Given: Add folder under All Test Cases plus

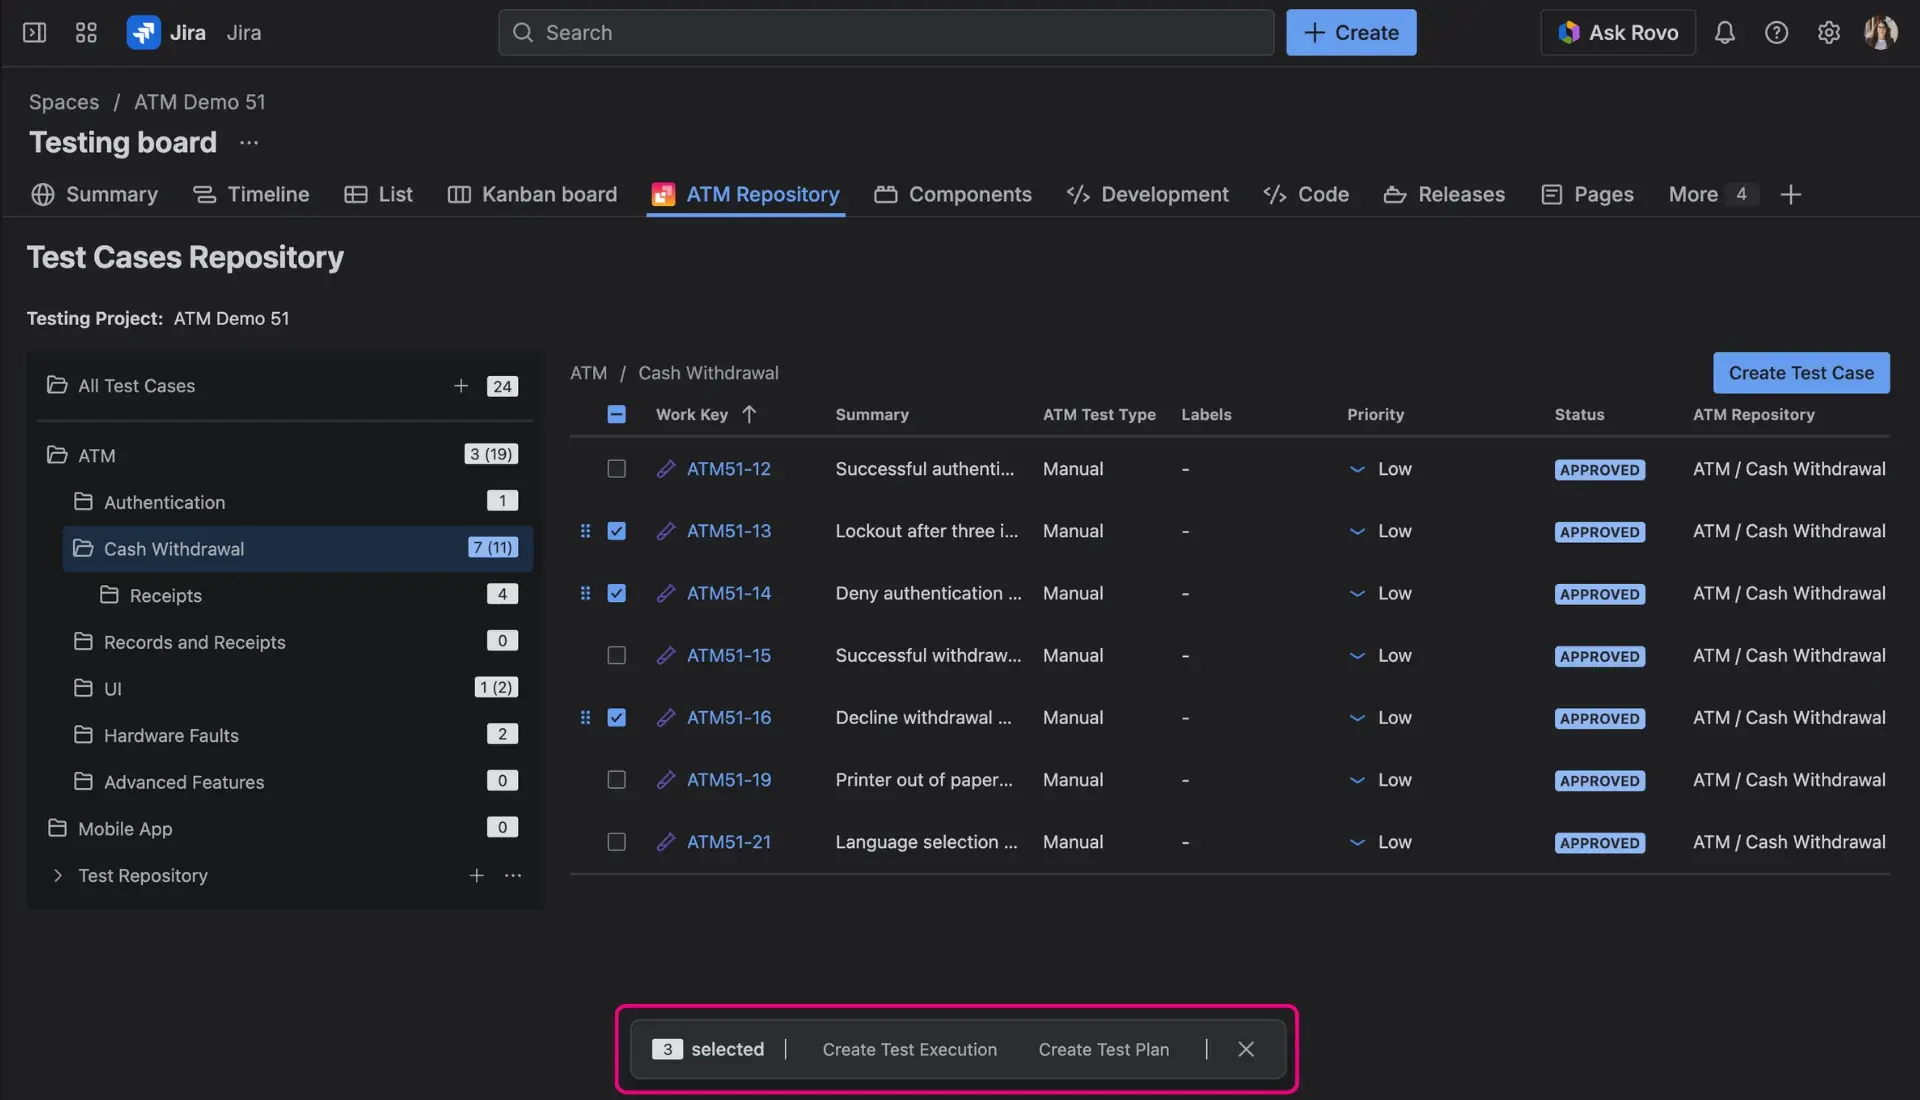Looking at the screenshot, I should [x=461, y=385].
